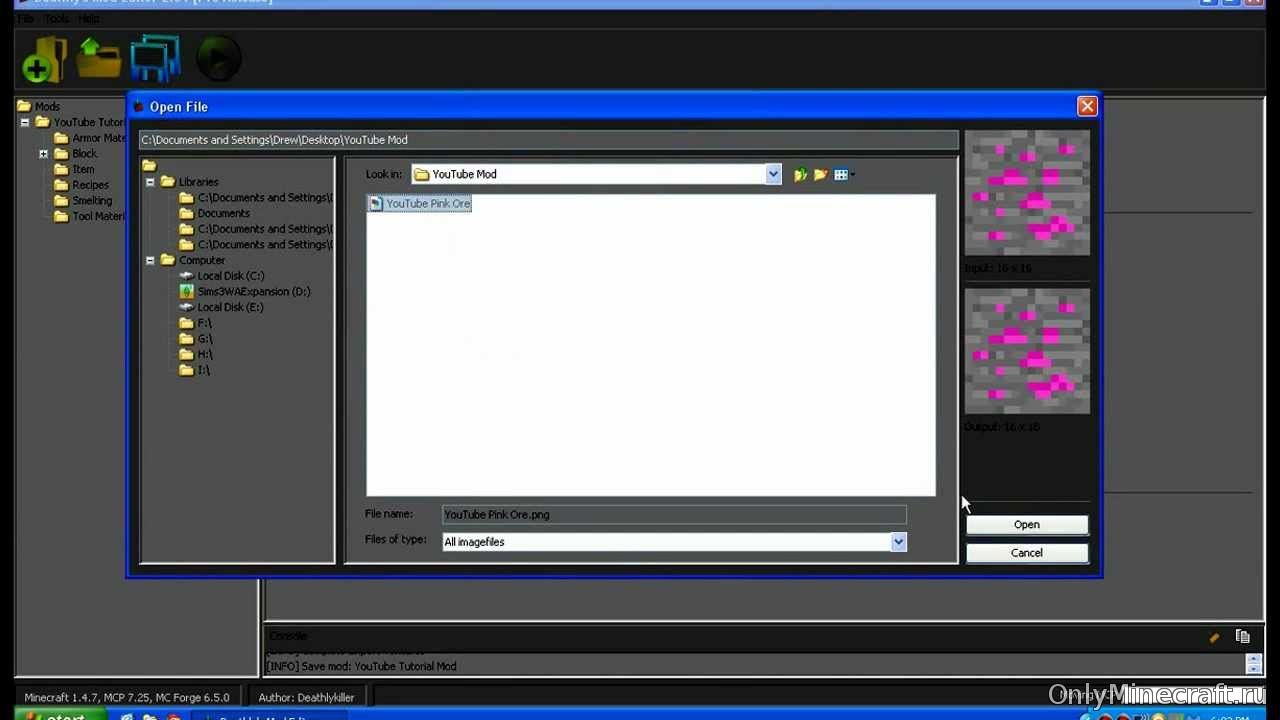1280x720 pixels.
Task: Click the copy console icon
Action: (1242, 637)
